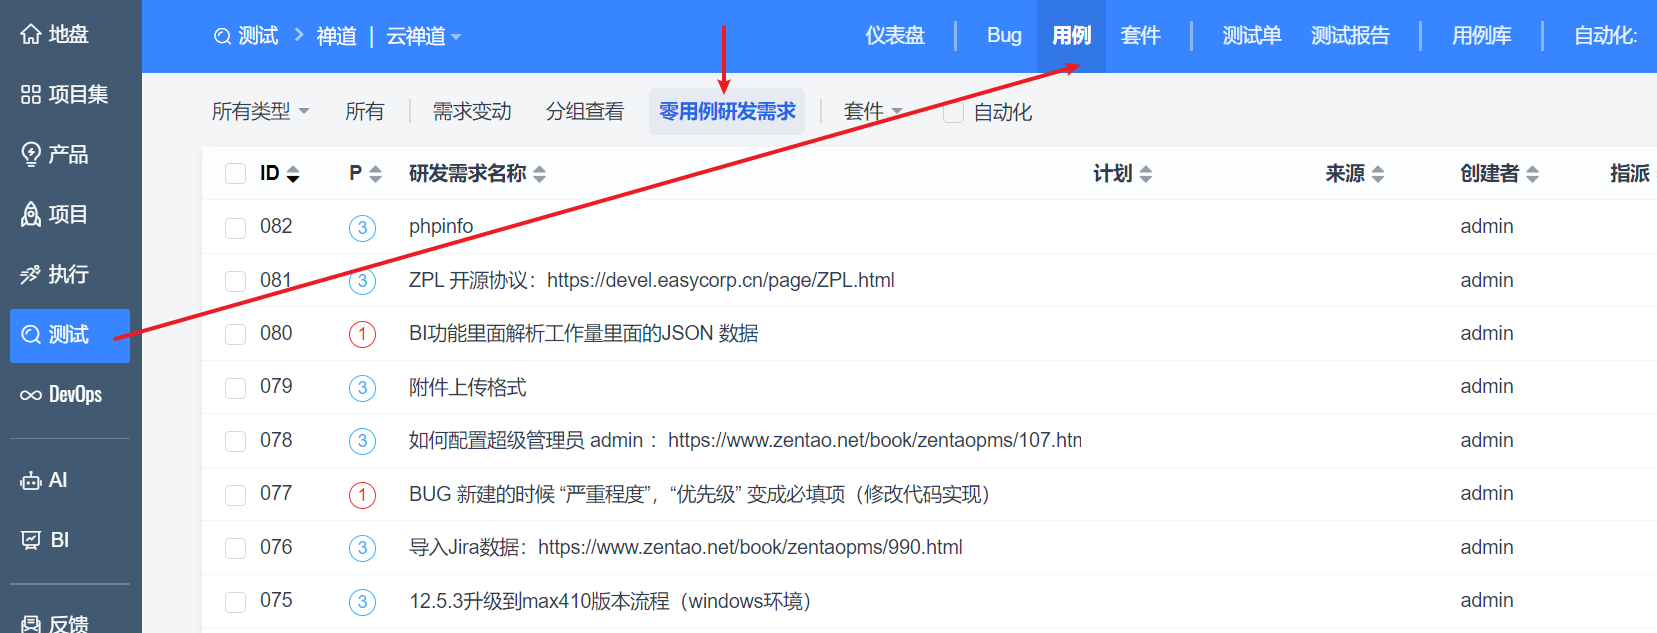
Task: Sort by P priority column
Action: click(365, 174)
